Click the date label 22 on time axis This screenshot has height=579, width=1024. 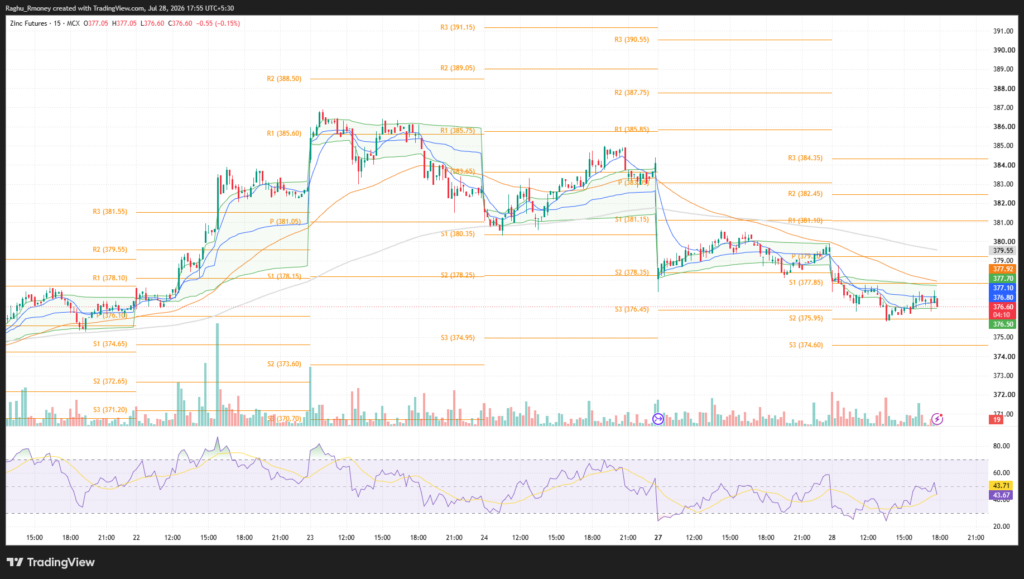pyautogui.click(x=136, y=538)
